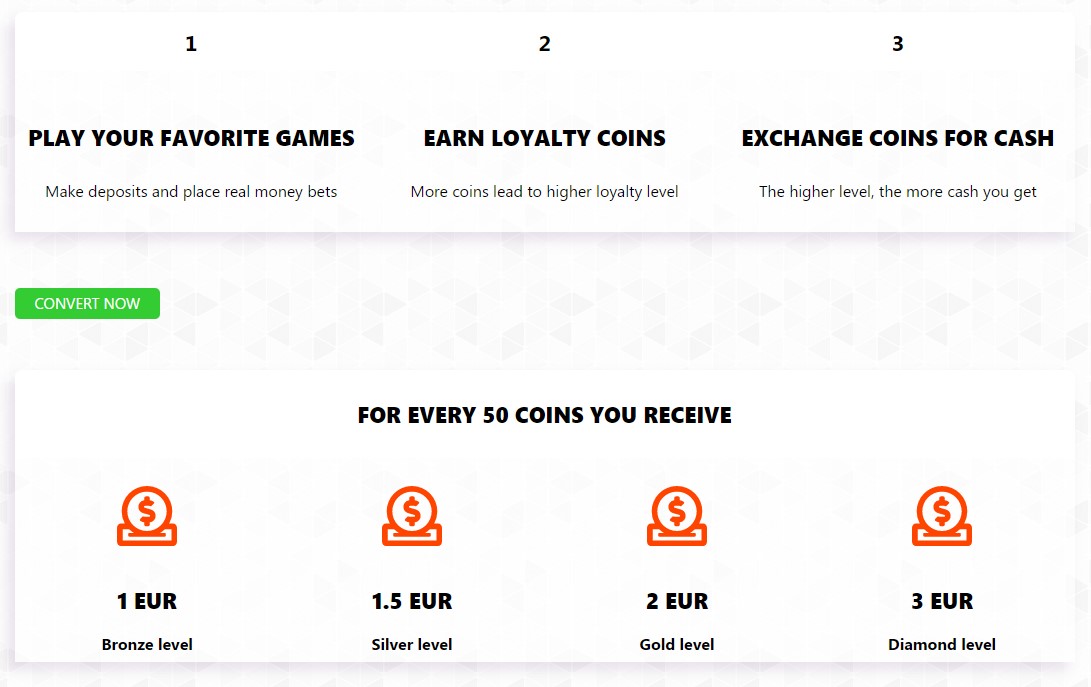Image resolution: width=1091 pixels, height=687 pixels.
Task: Click the 1.5 EUR reward amount
Action: [x=412, y=601]
